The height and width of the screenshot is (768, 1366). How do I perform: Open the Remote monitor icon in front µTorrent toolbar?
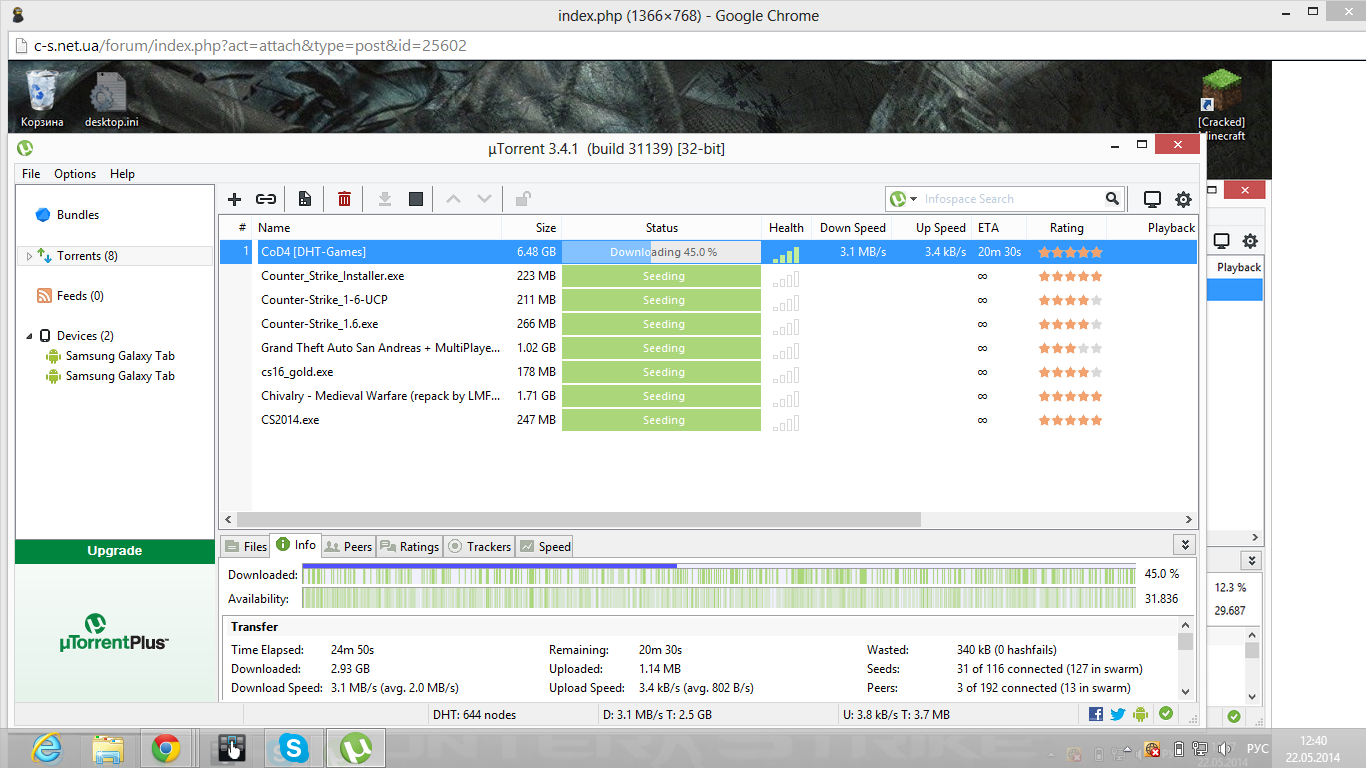pyautogui.click(x=1152, y=199)
